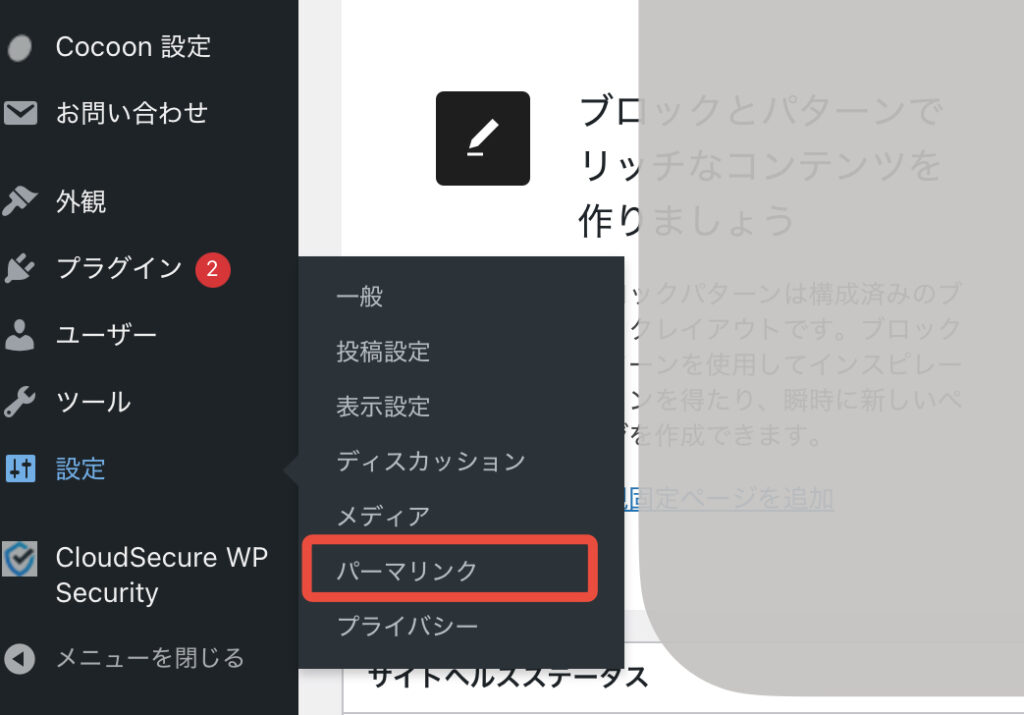
Task: Choose 表示設定 in the flyout menu
Action: coord(383,406)
